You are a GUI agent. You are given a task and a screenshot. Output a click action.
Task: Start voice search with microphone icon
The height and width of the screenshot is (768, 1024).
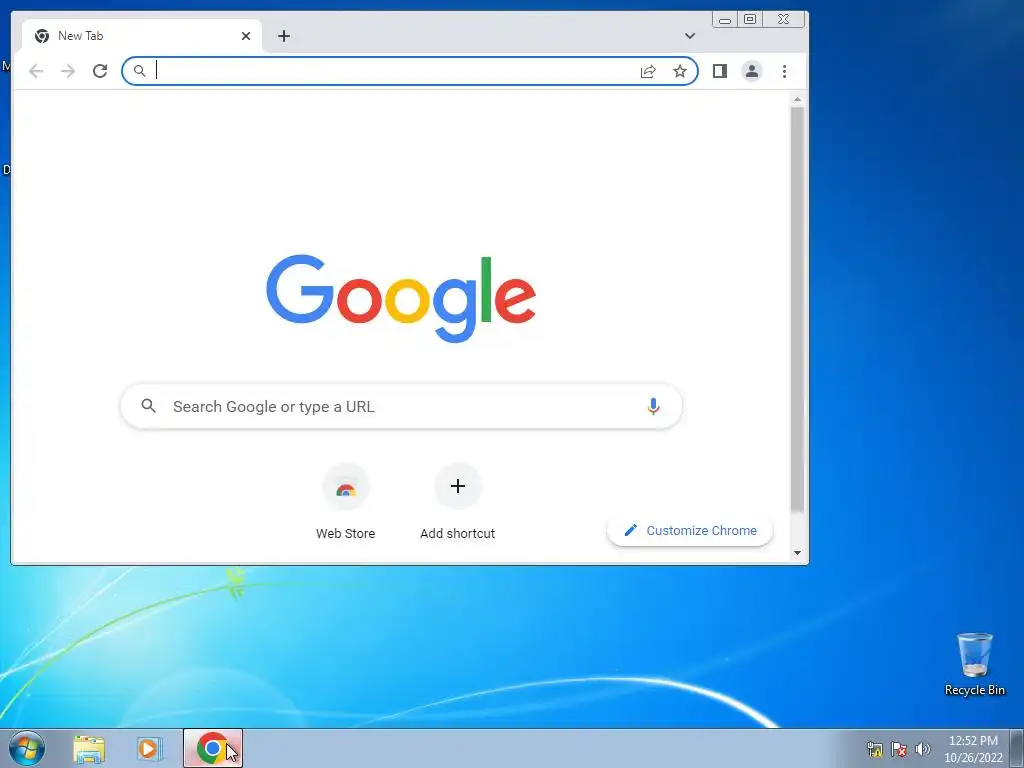[x=653, y=406]
